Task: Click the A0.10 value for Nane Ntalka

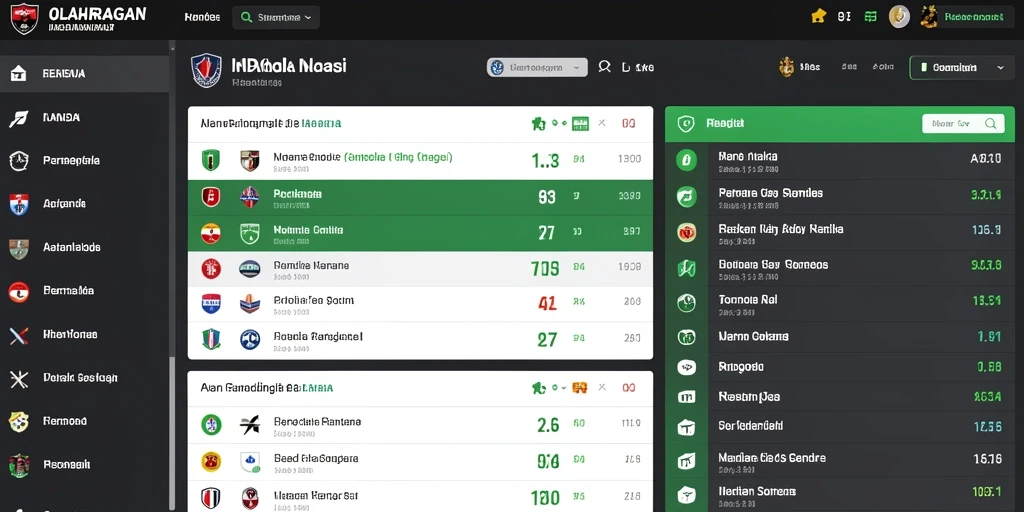Action: [986, 158]
